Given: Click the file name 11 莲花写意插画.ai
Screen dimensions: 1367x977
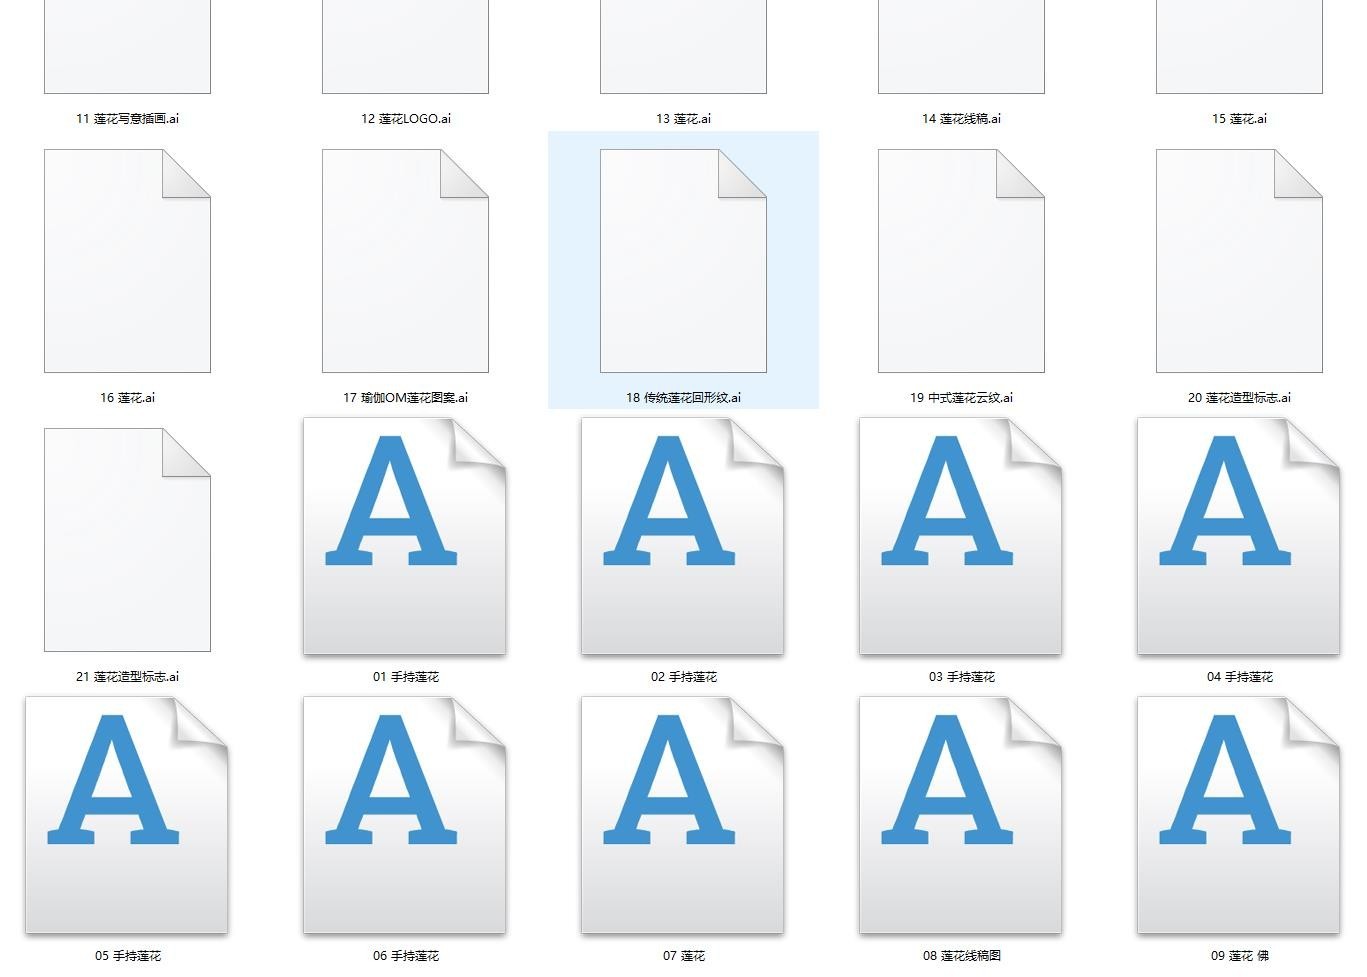Looking at the screenshot, I should 127,118.
